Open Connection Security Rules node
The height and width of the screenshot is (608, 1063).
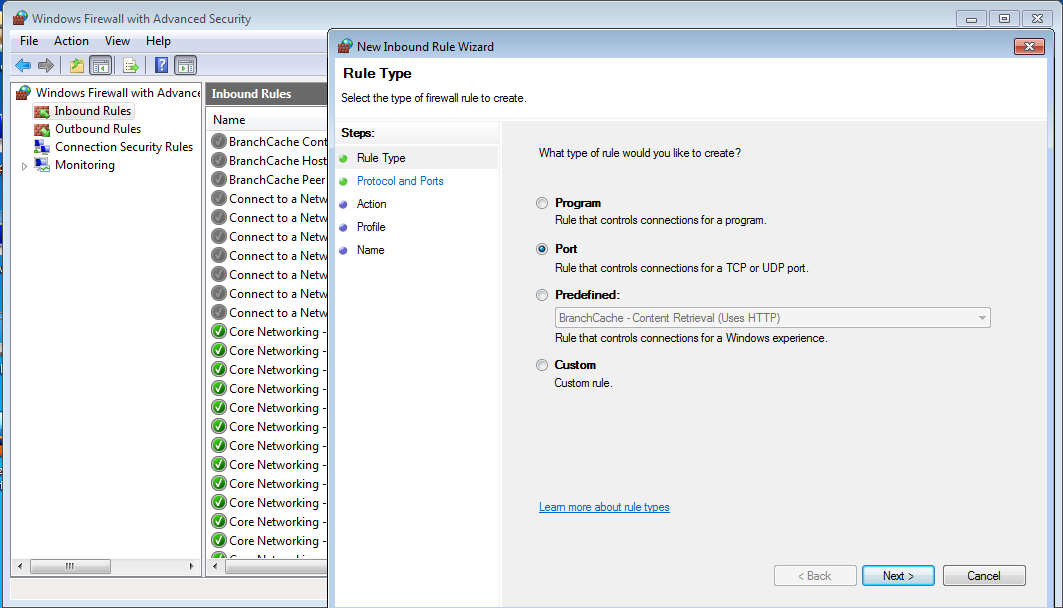[123, 147]
